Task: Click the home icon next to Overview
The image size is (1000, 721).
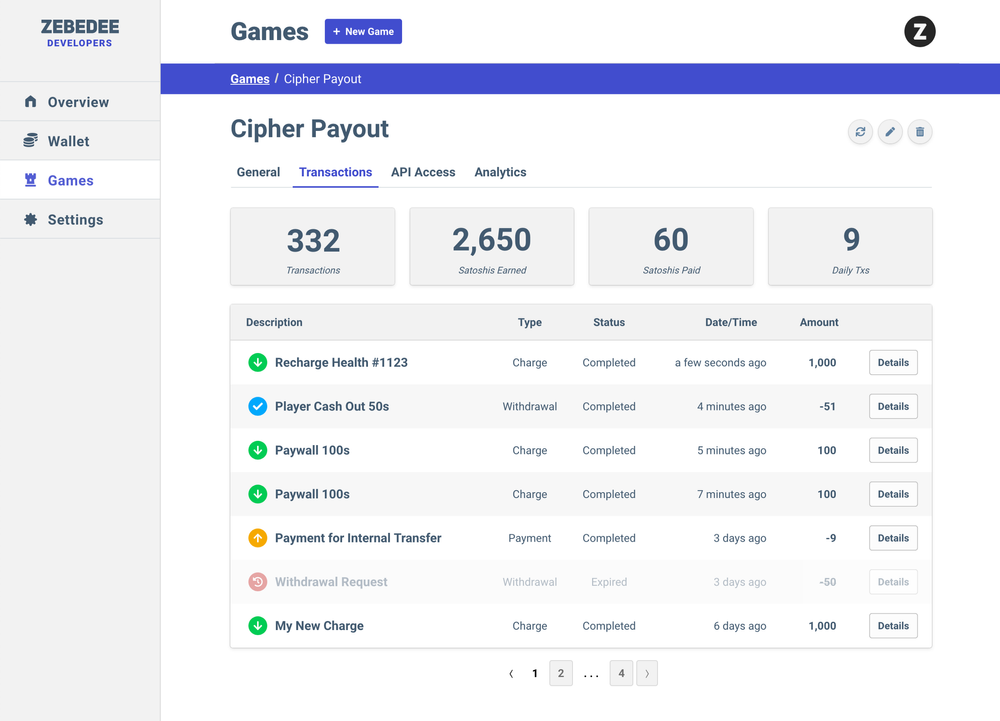Action: click(29, 101)
